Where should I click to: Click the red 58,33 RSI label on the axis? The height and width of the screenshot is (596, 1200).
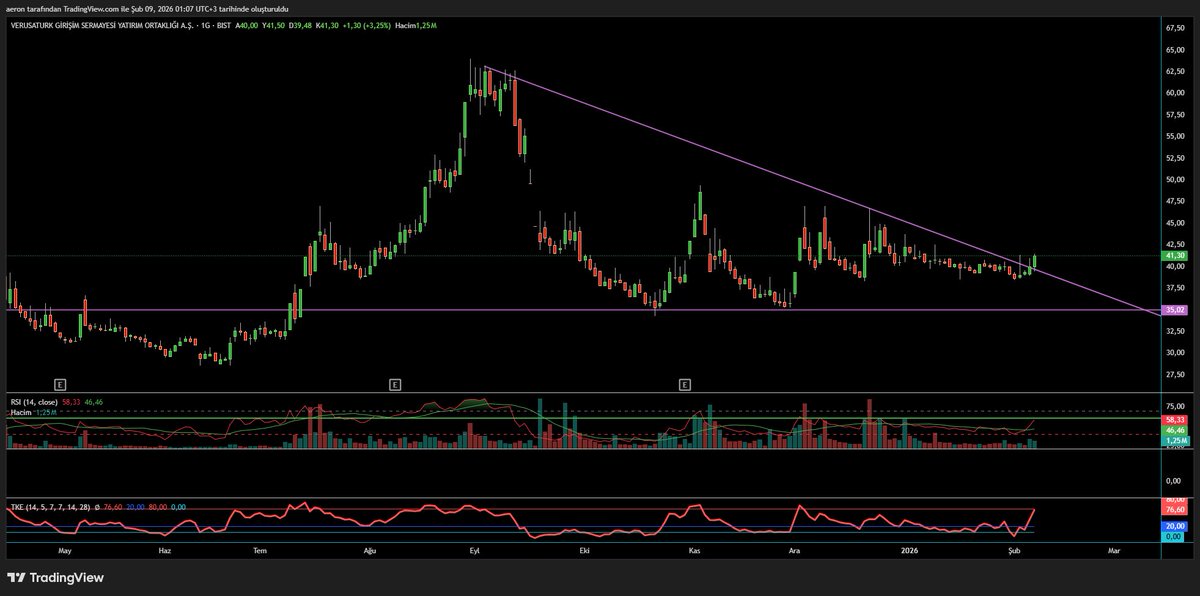1174,419
